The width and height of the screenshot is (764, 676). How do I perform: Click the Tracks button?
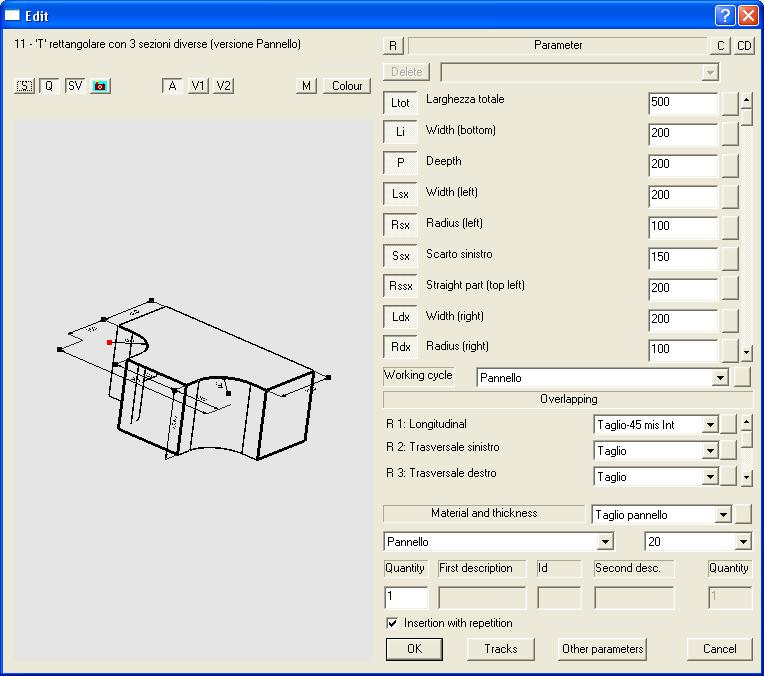click(500, 649)
